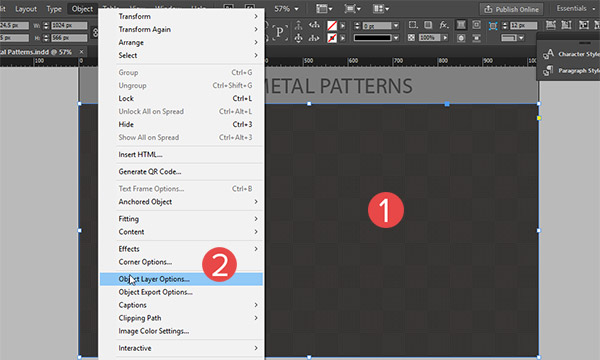Open the Effects submenu
Viewport: 600px width, 360px height.
coord(181,249)
